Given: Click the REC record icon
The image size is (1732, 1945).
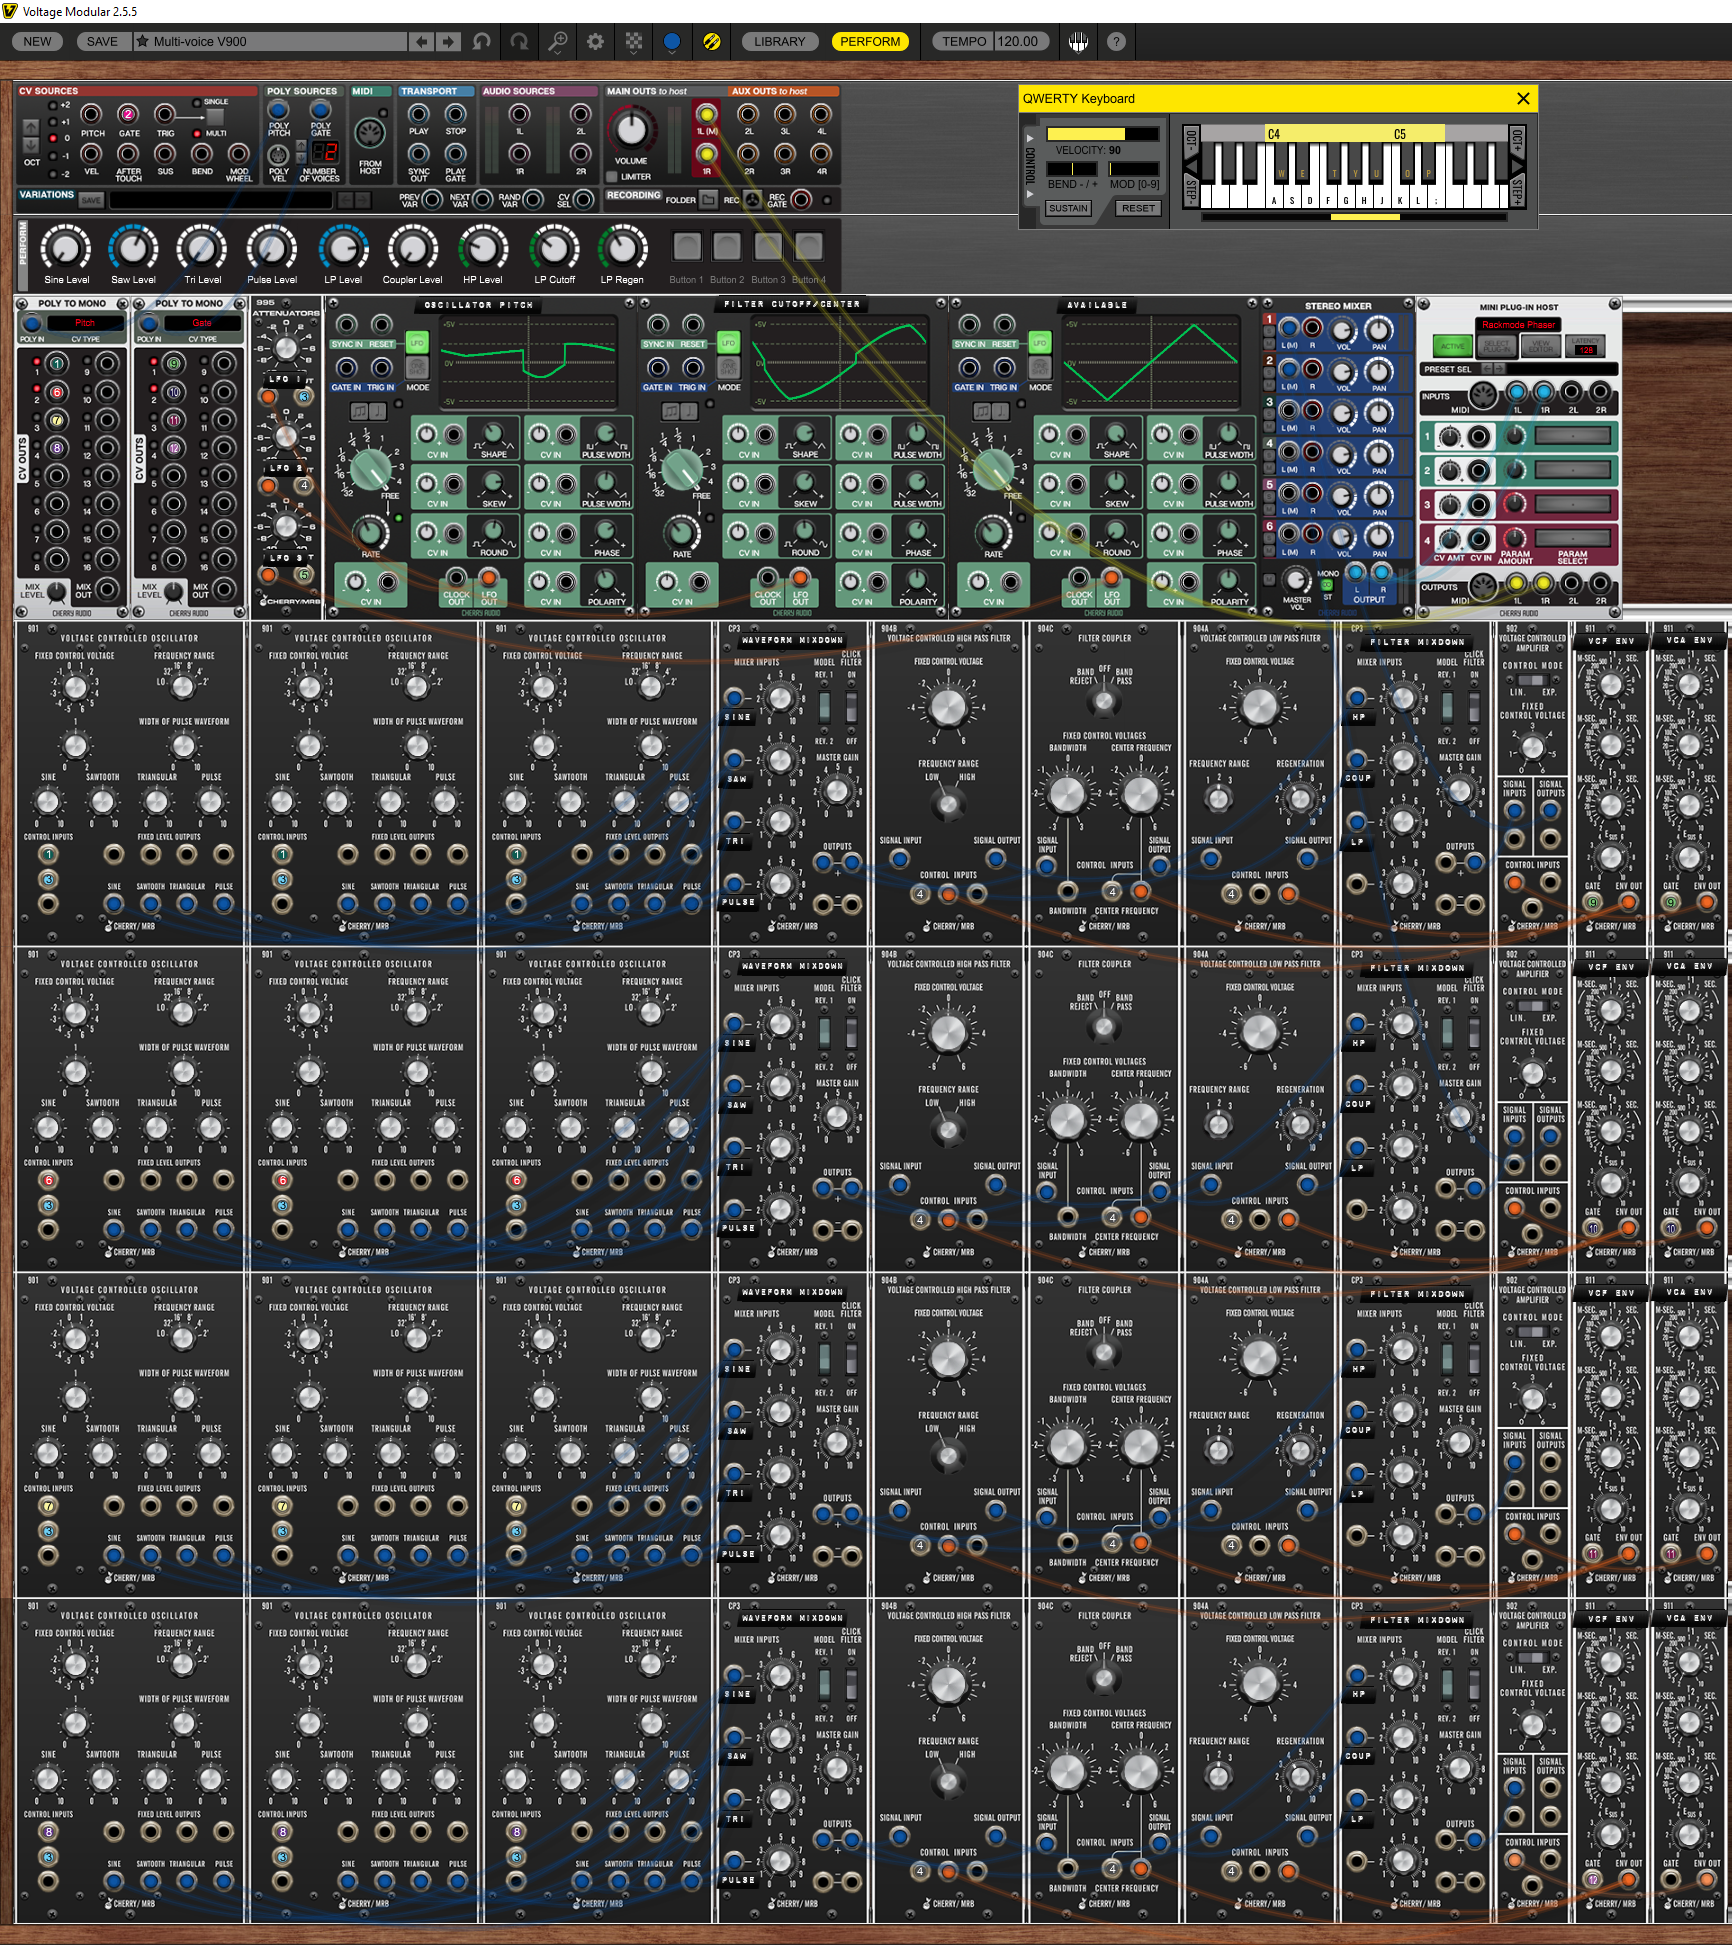Looking at the screenshot, I should pos(753,200).
